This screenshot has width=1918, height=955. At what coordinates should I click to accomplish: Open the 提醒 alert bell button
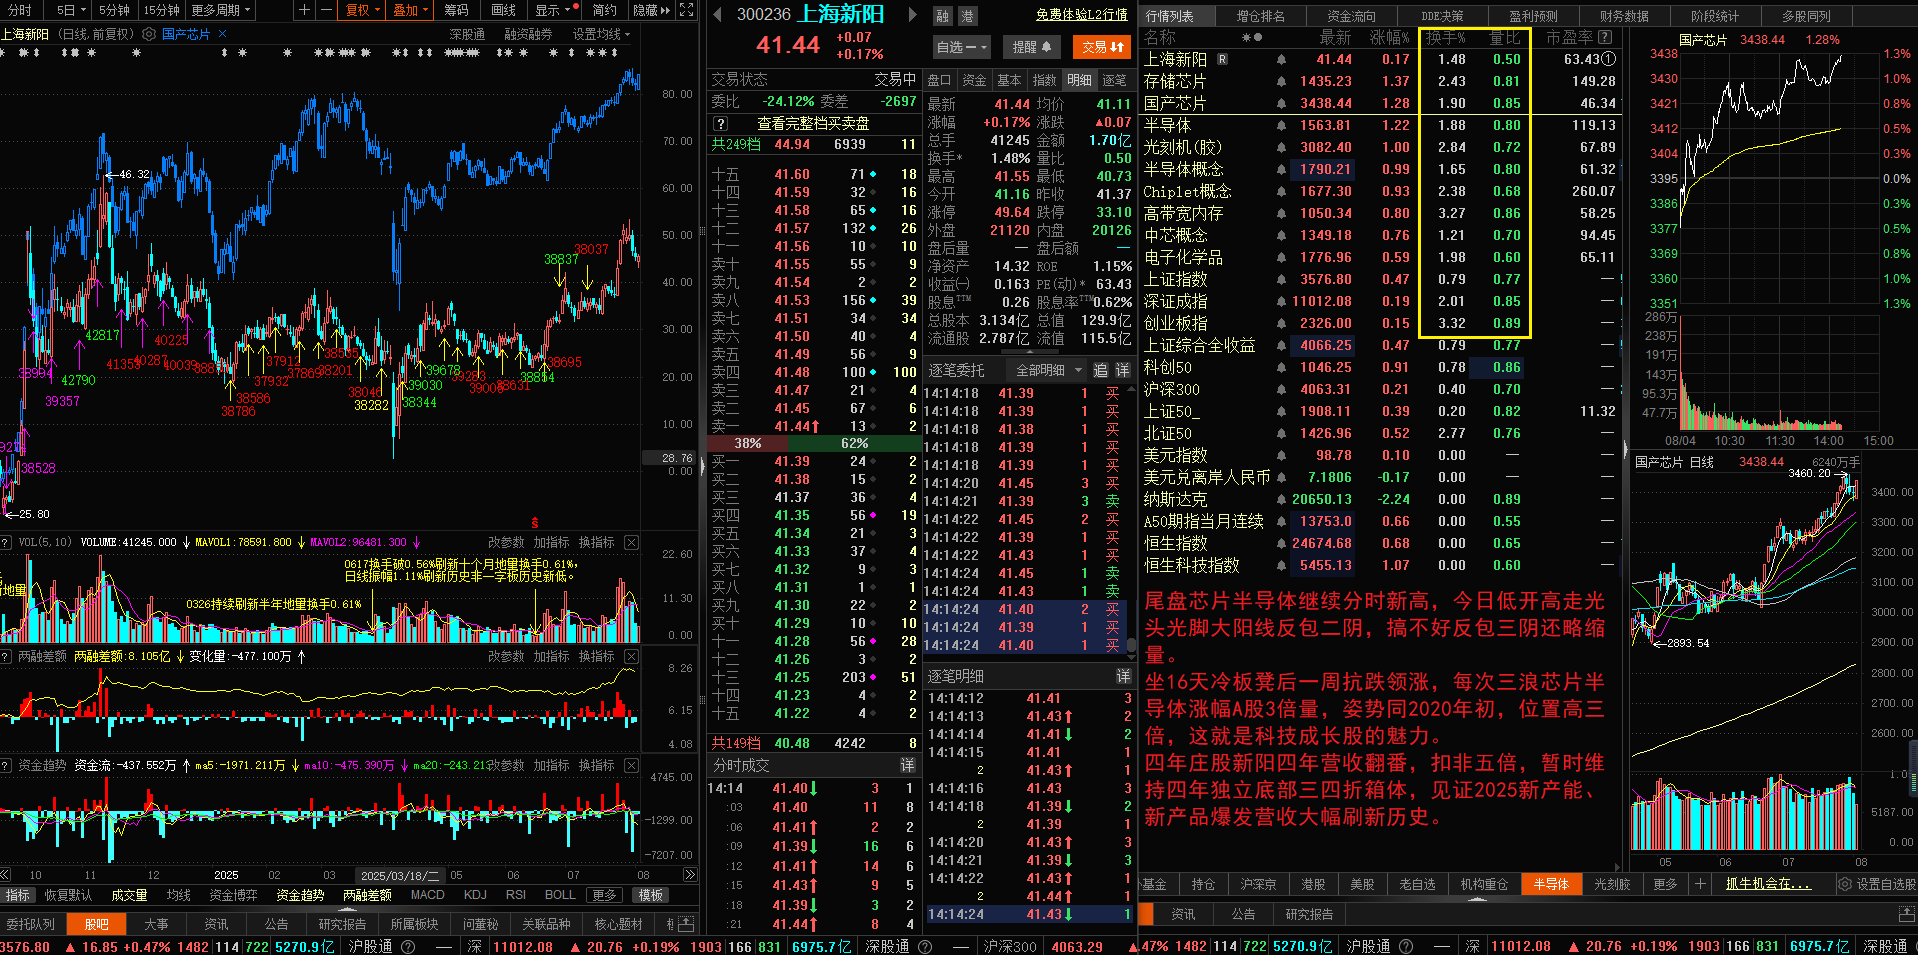(x=1031, y=47)
